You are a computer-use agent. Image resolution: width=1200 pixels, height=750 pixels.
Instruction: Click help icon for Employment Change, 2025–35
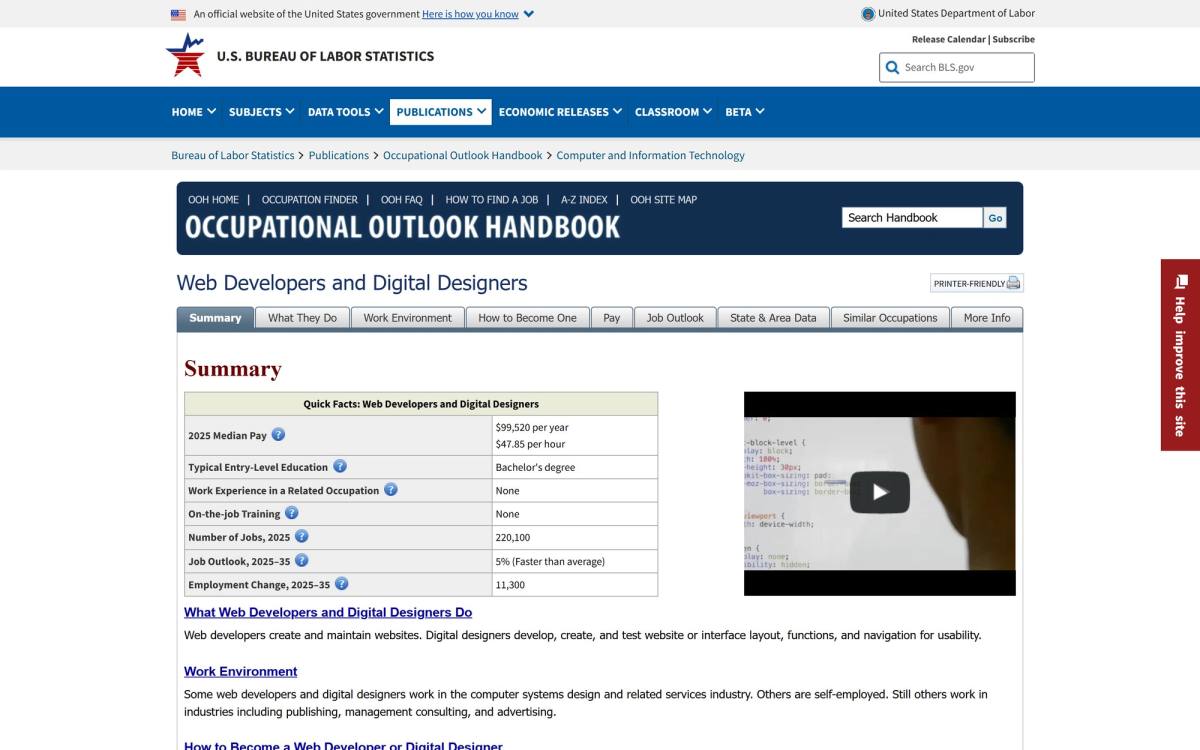[341, 584]
